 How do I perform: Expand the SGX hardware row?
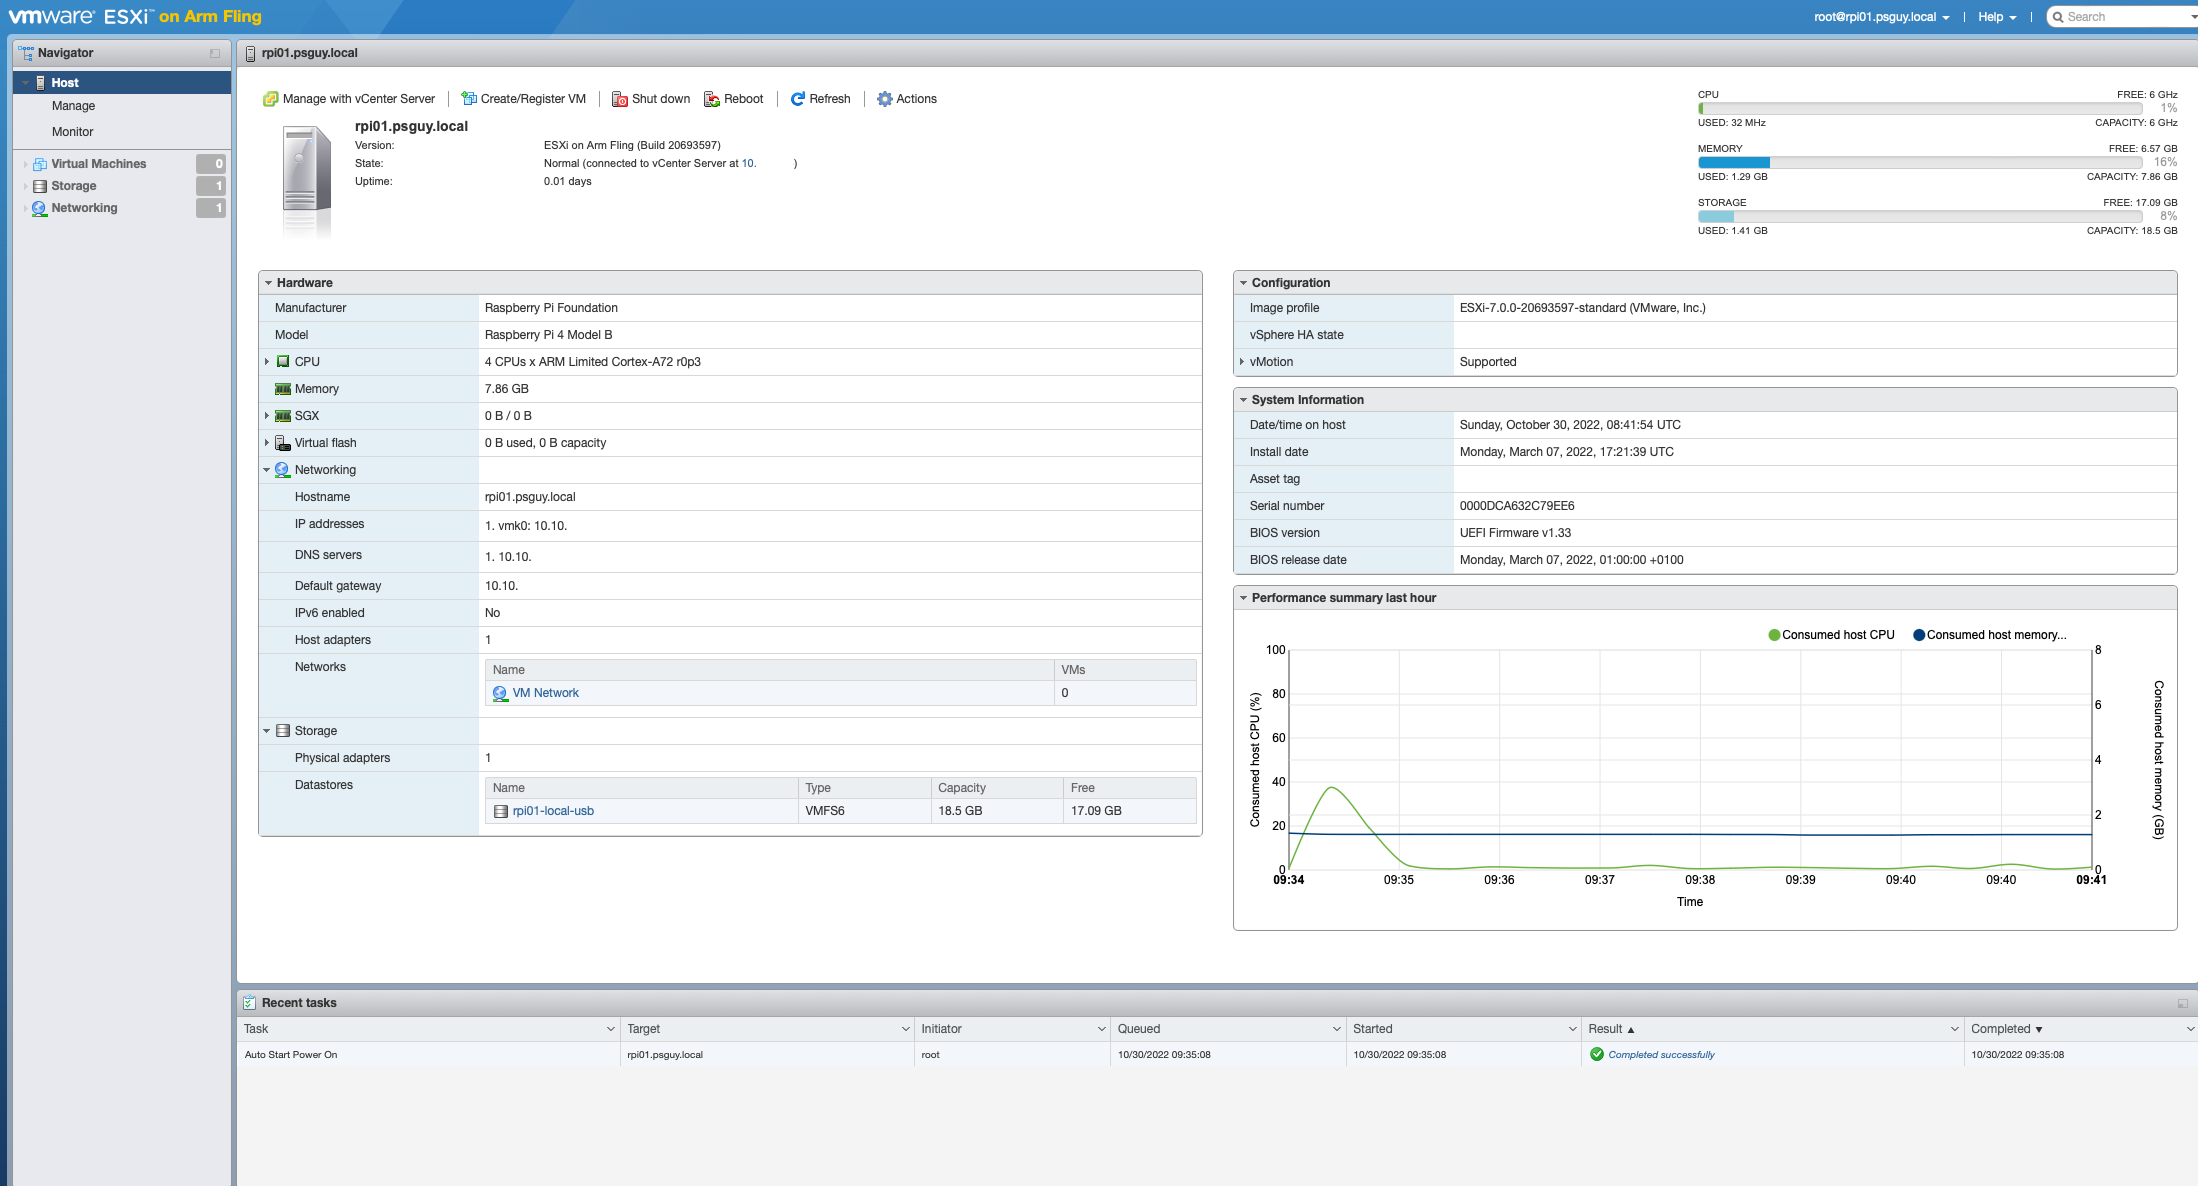tap(267, 416)
